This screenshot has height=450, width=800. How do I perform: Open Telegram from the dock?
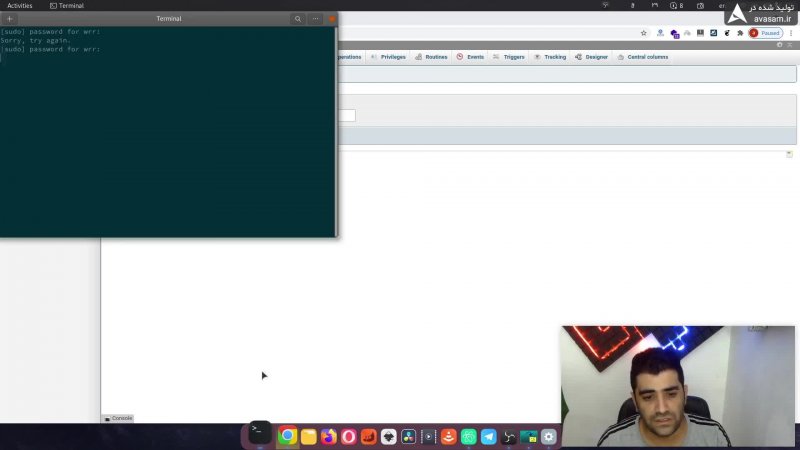[489, 436]
